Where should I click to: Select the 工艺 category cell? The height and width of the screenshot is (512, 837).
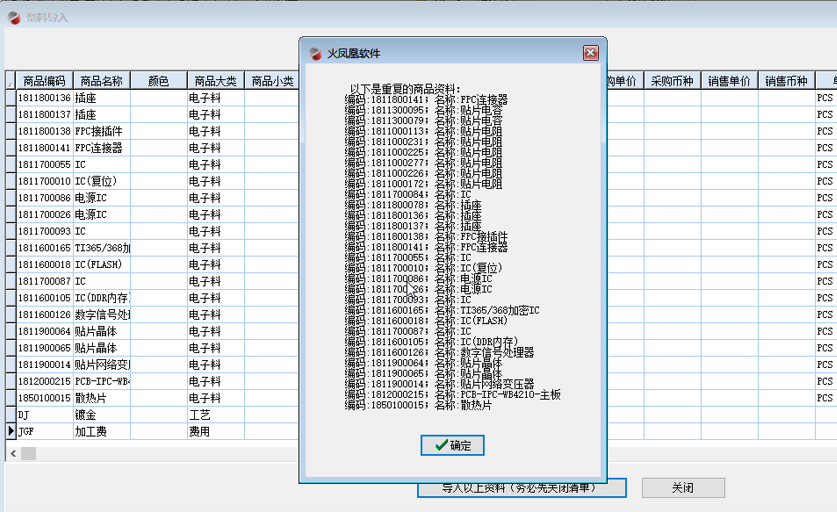pos(216,415)
